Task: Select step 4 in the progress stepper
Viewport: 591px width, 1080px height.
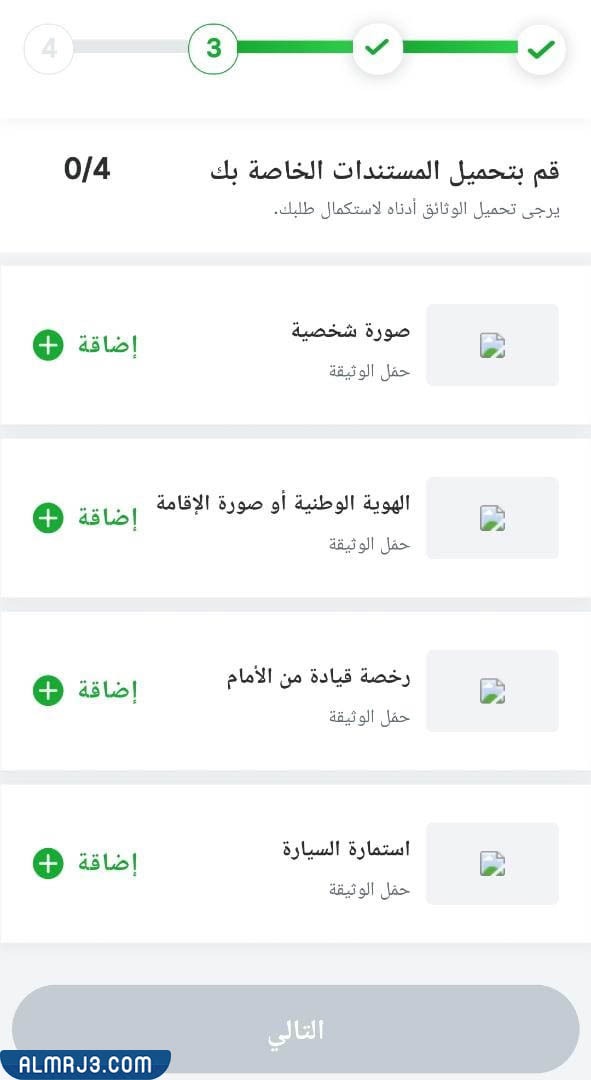Action: tap(48, 46)
